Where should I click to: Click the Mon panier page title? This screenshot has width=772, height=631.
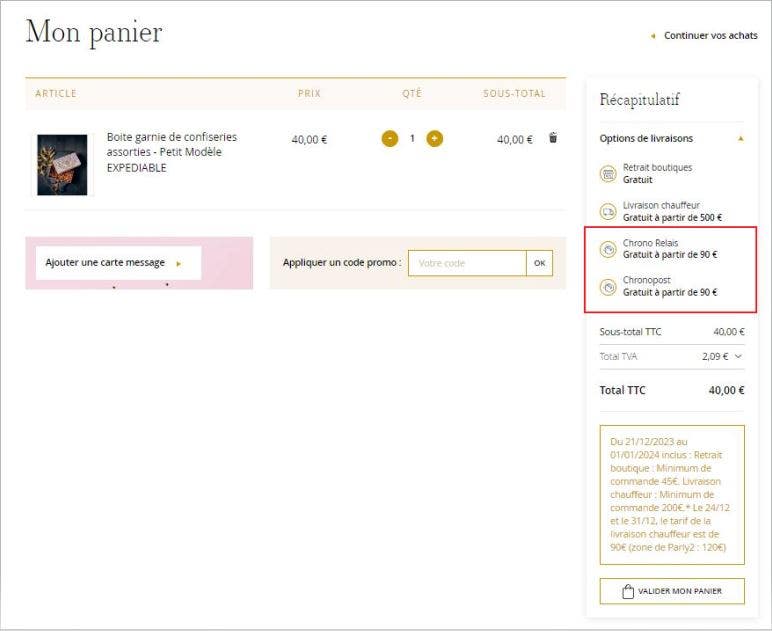pos(94,33)
